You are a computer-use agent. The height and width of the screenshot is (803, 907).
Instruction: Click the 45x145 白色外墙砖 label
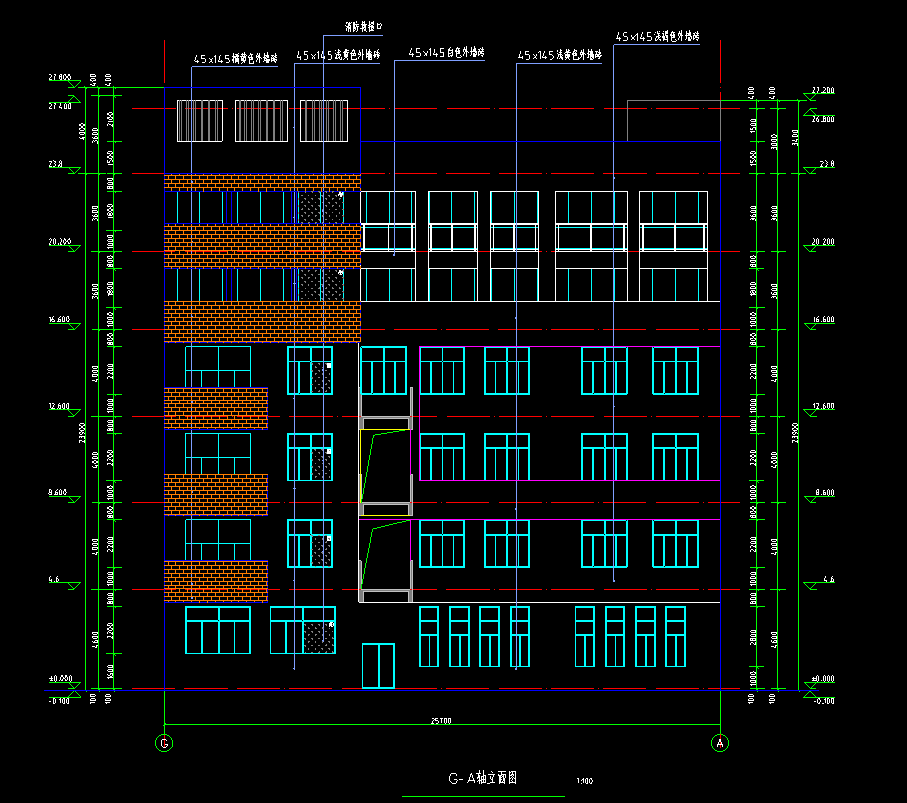(446, 52)
